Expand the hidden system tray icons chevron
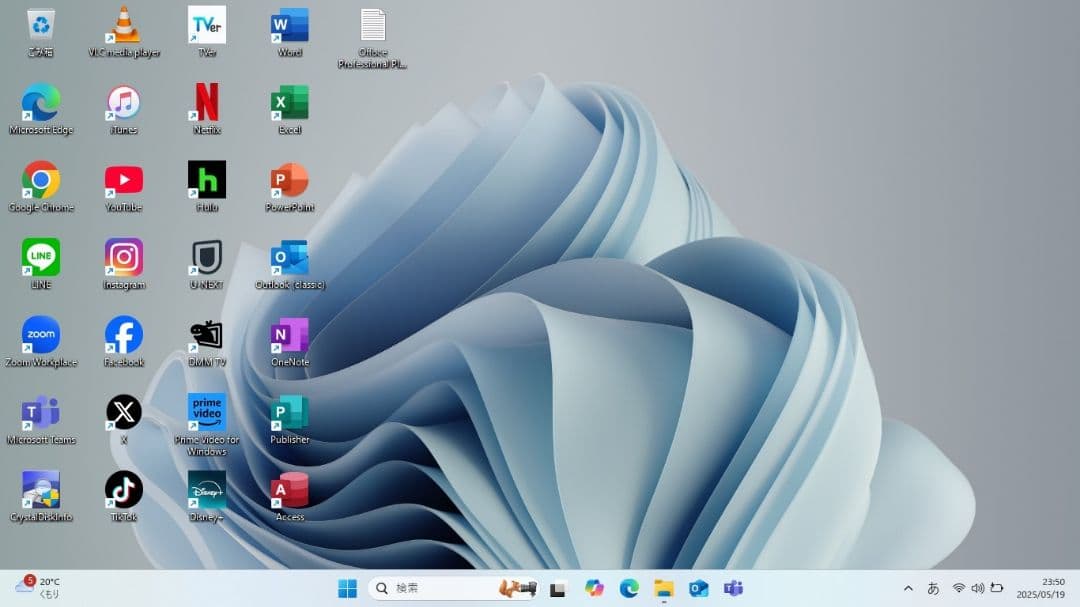Screen dimensions: 1080x607 click(x=908, y=588)
